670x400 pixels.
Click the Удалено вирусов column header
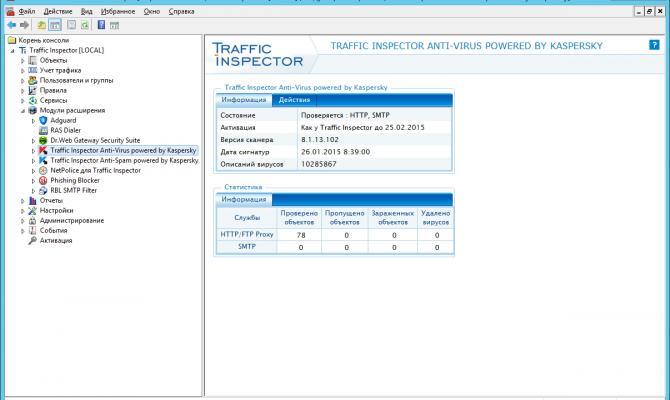tap(436, 218)
